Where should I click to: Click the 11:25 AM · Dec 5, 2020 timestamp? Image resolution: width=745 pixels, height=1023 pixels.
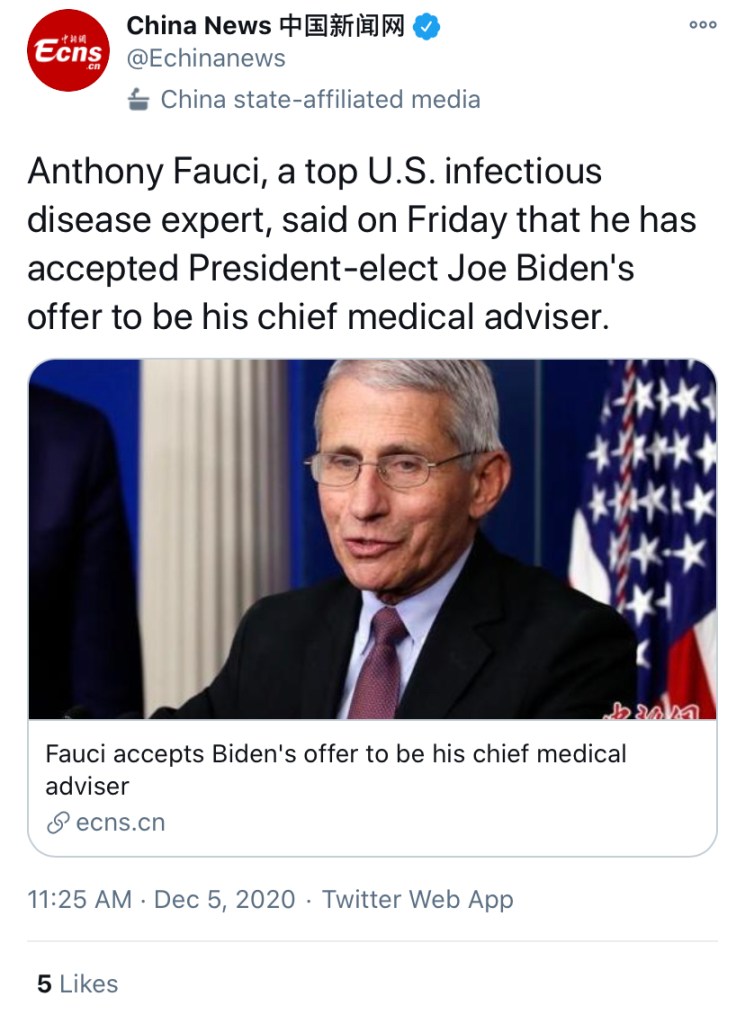click(x=162, y=899)
